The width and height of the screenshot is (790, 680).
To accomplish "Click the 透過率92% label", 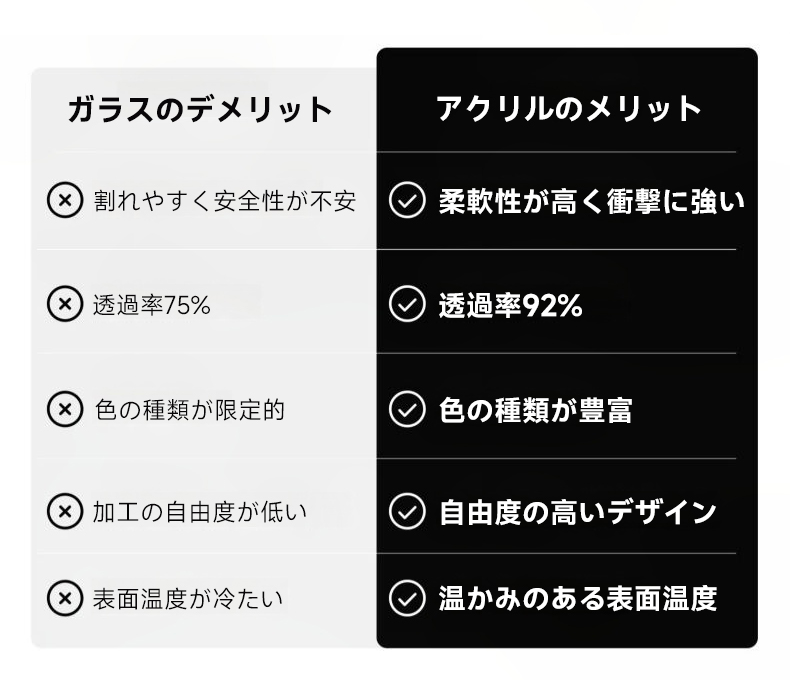I will (510, 305).
